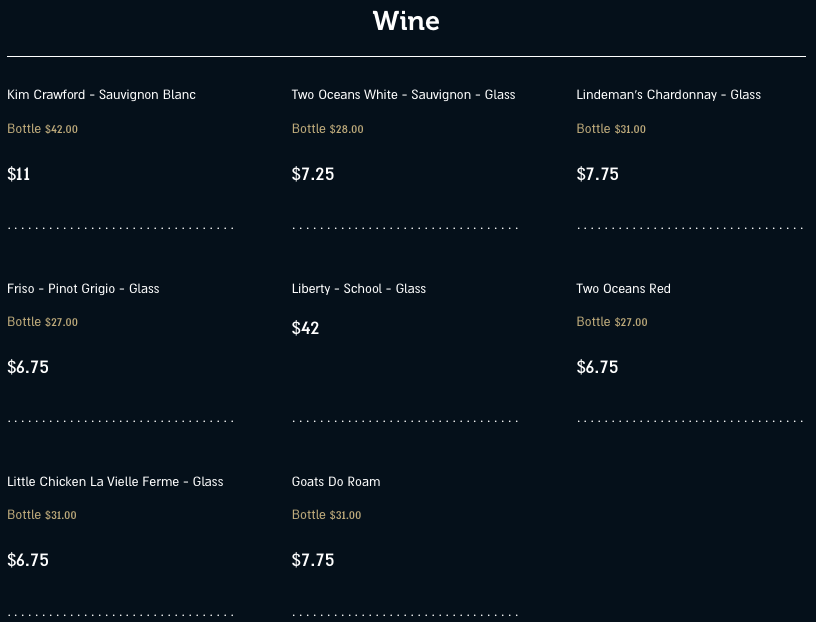Open Two Oceans White - Sauvignon - Glass

coord(403,95)
